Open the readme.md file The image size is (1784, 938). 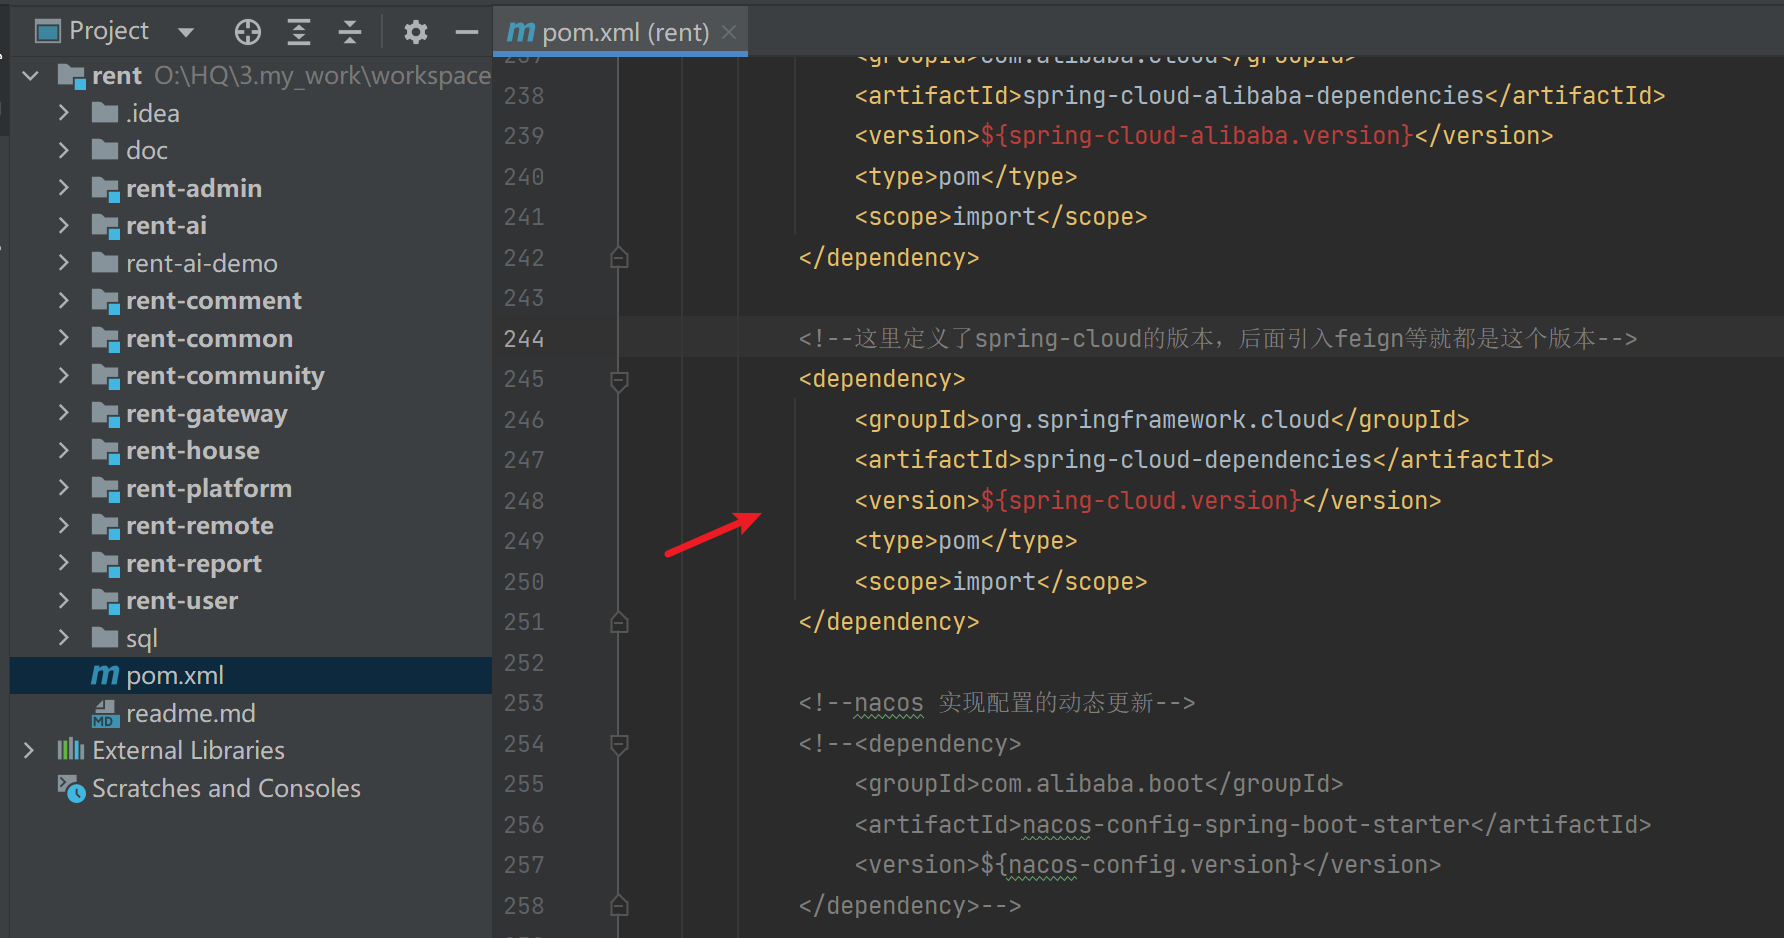coord(191,713)
